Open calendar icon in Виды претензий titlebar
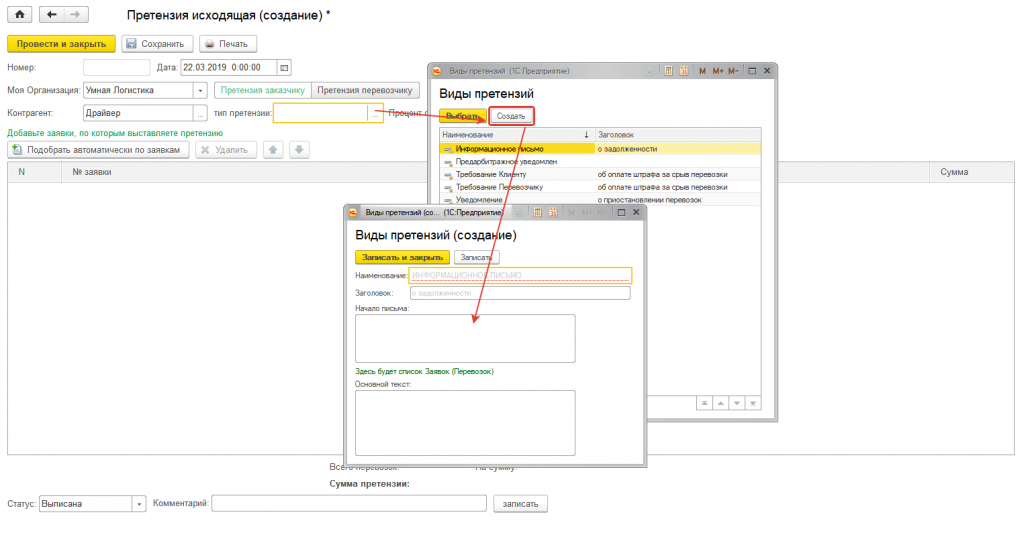Screen dimensions: 1024x543 [684, 71]
